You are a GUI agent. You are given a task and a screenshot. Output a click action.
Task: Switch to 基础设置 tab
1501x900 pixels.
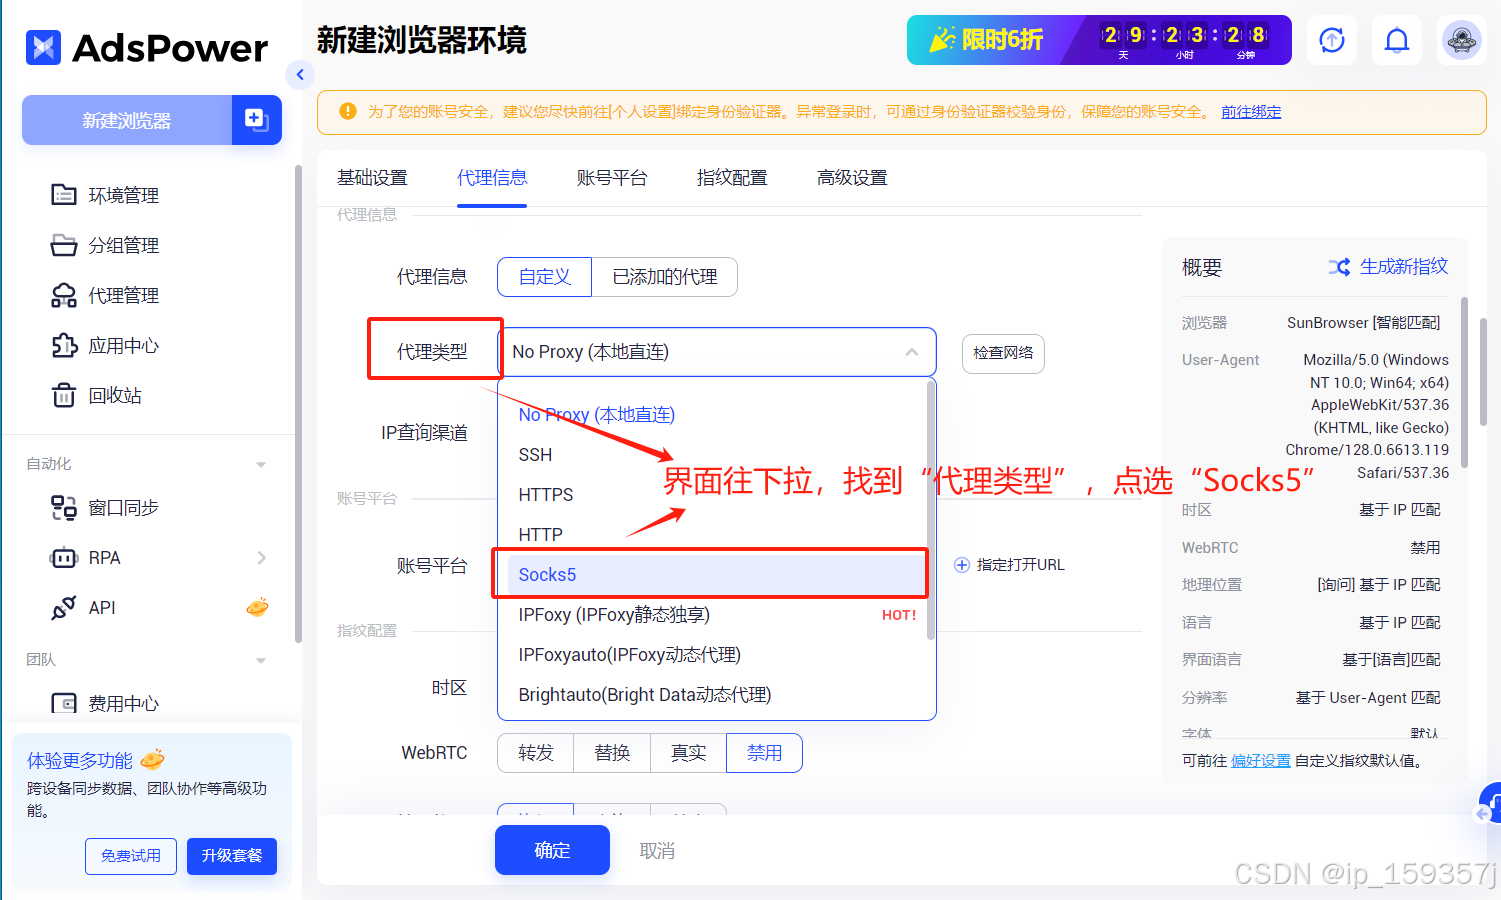(372, 178)
